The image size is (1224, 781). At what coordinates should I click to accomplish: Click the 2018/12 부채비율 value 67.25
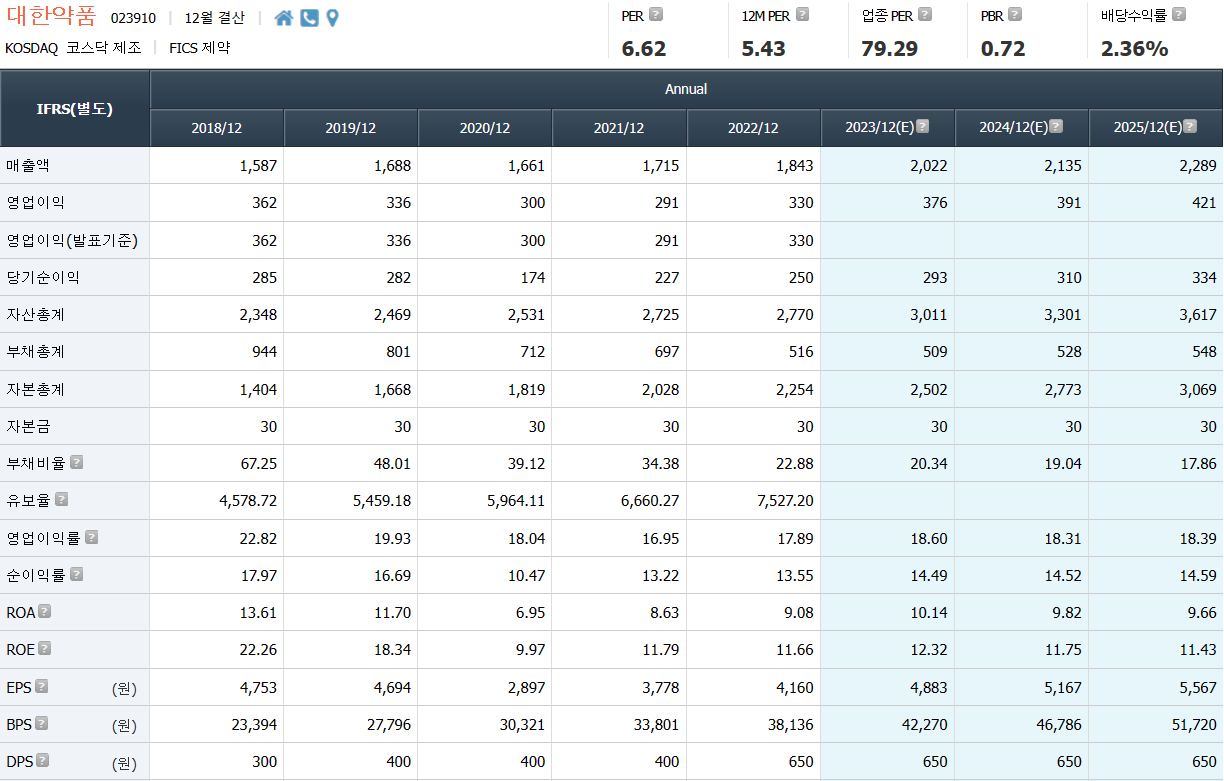258,463
